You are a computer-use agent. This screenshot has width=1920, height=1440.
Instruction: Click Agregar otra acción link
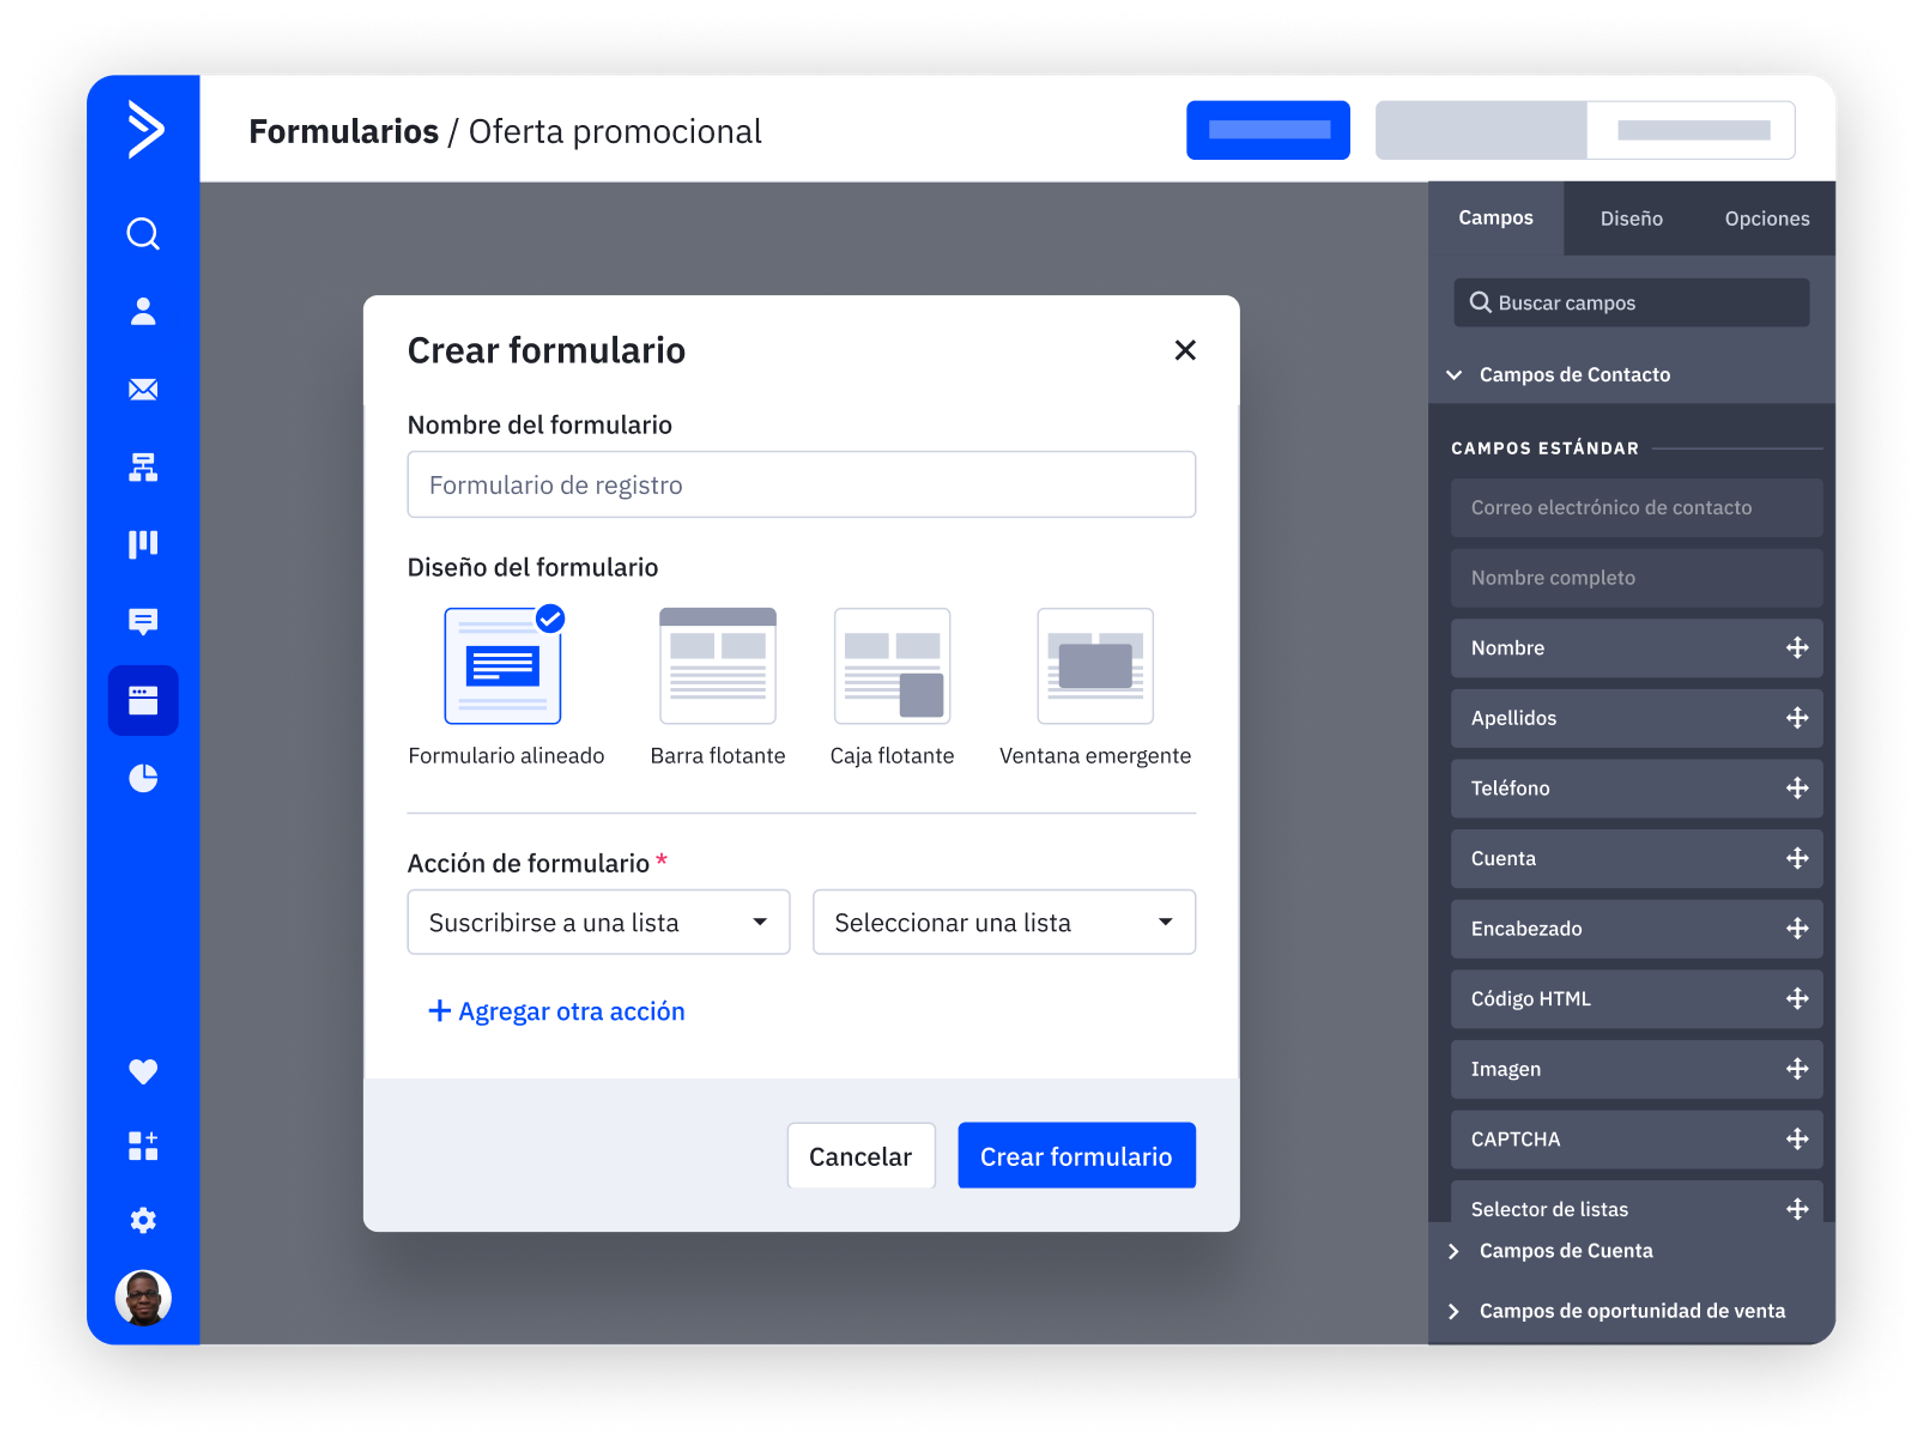point(557,1011)
